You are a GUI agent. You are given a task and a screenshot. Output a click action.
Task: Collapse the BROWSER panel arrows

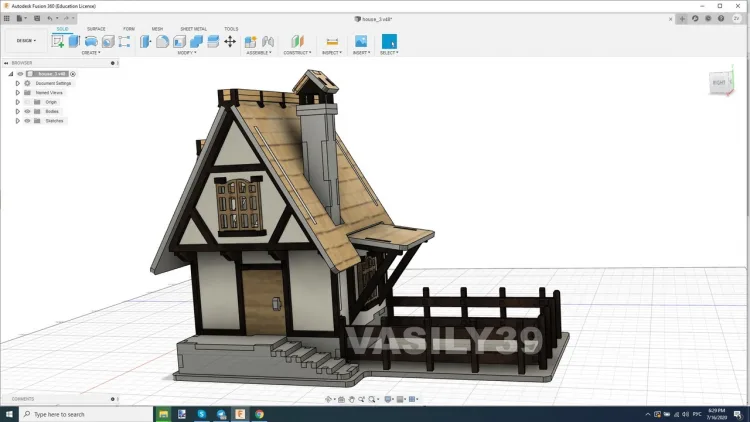click(x=6, y=63)
